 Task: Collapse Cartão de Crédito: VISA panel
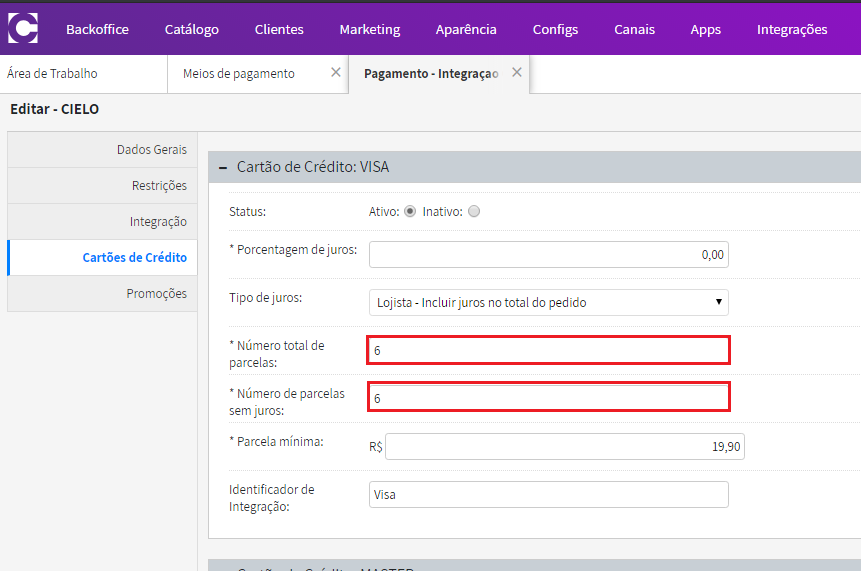(x=223, y=167)
